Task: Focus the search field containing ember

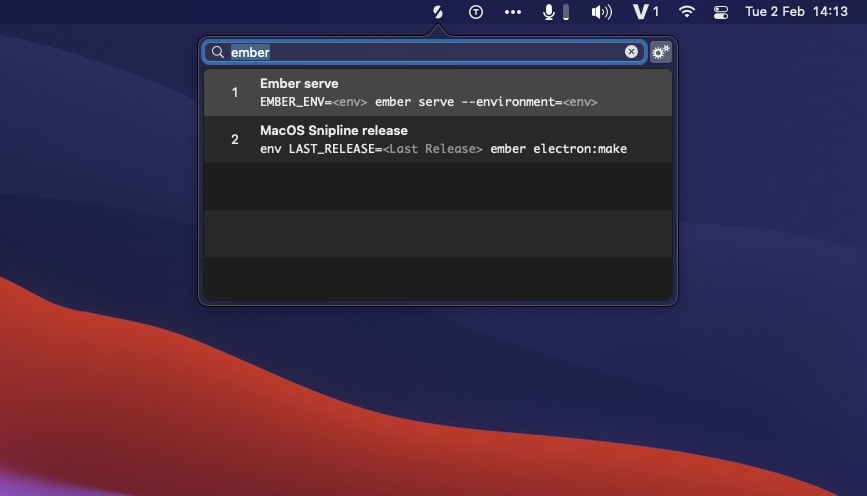Action: [x=425, y=52]
